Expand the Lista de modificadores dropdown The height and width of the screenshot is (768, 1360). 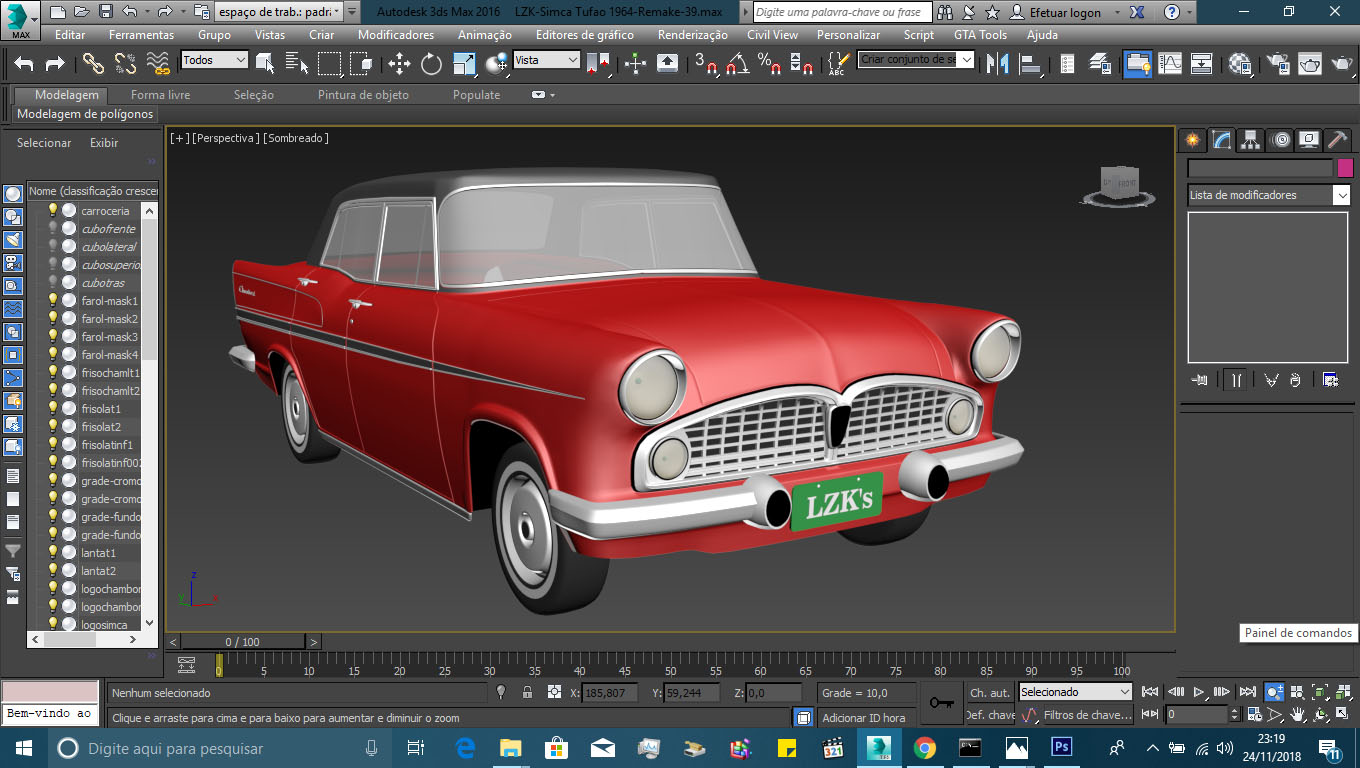click(1341, 195)
